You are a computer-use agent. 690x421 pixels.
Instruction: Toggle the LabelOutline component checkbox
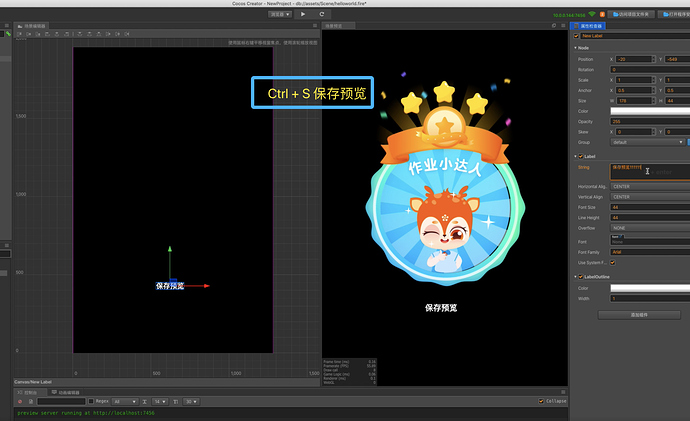pyautogui.click(x=581, y=277)
